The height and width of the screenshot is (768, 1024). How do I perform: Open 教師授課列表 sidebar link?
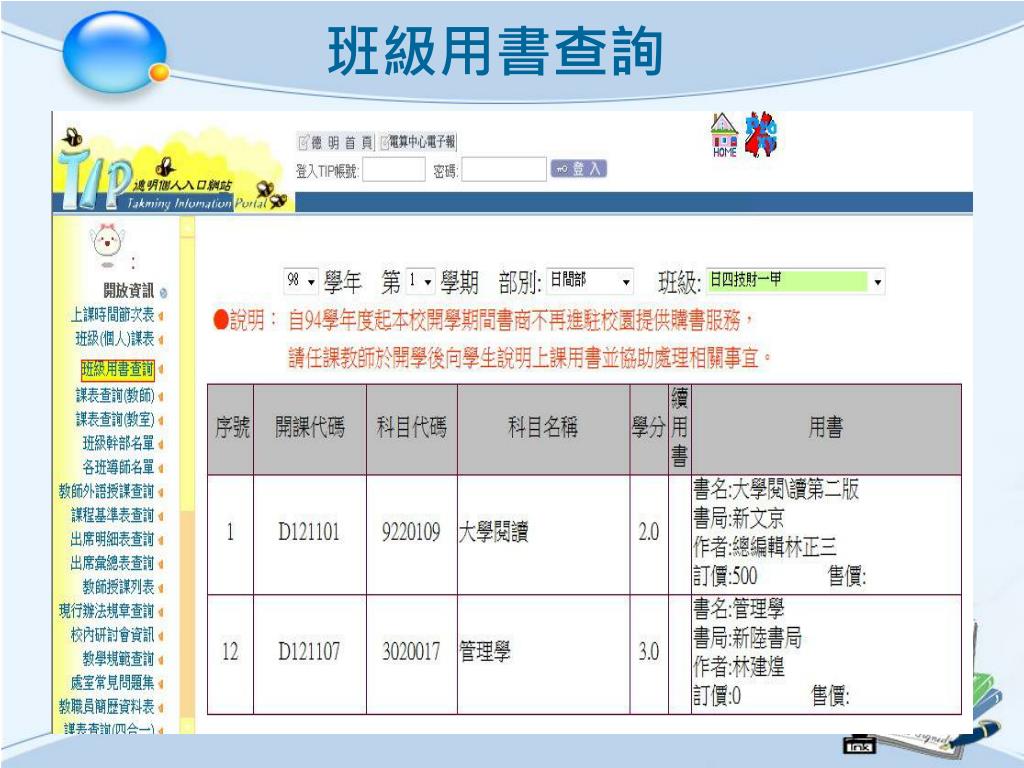click(118, 586)
